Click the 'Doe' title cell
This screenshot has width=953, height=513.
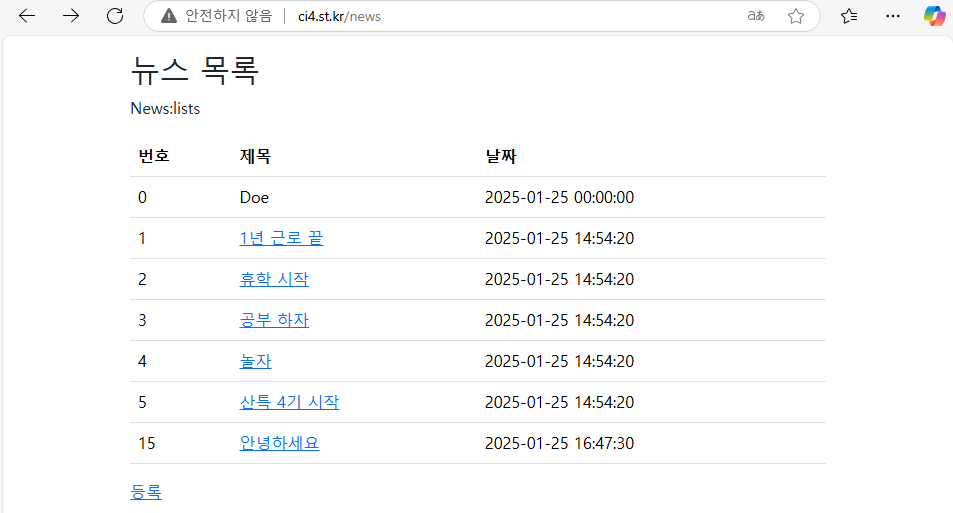(x=254, y=198)
